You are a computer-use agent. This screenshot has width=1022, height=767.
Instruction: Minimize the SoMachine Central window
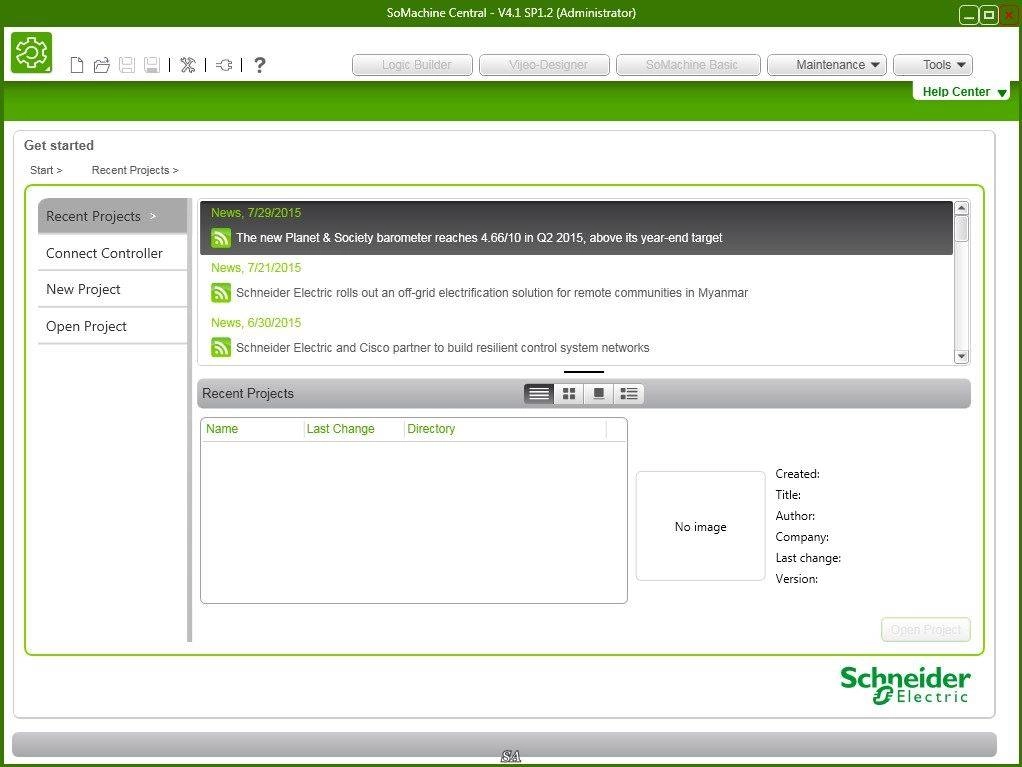point(969,15)
